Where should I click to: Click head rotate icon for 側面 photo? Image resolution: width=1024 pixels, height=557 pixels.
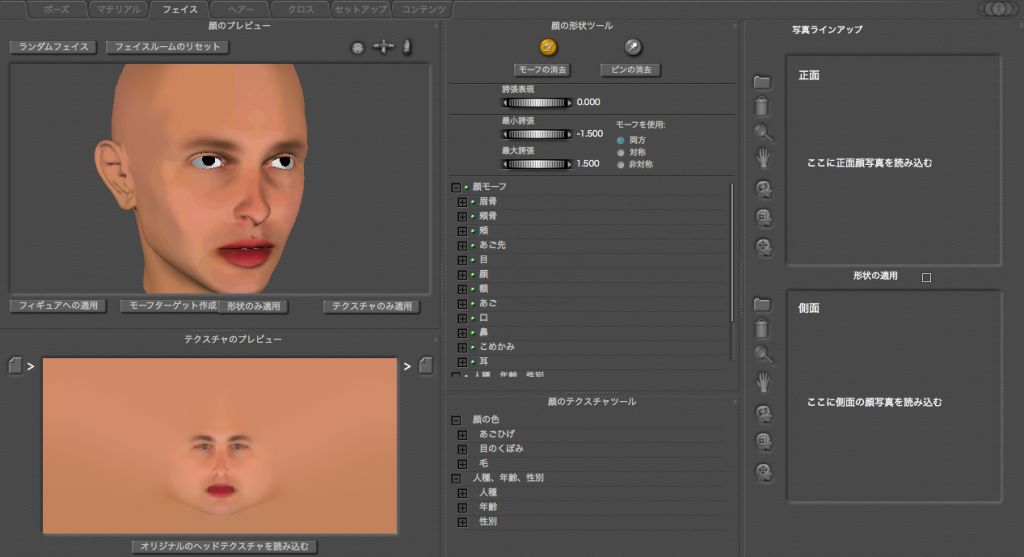point(763,413)
